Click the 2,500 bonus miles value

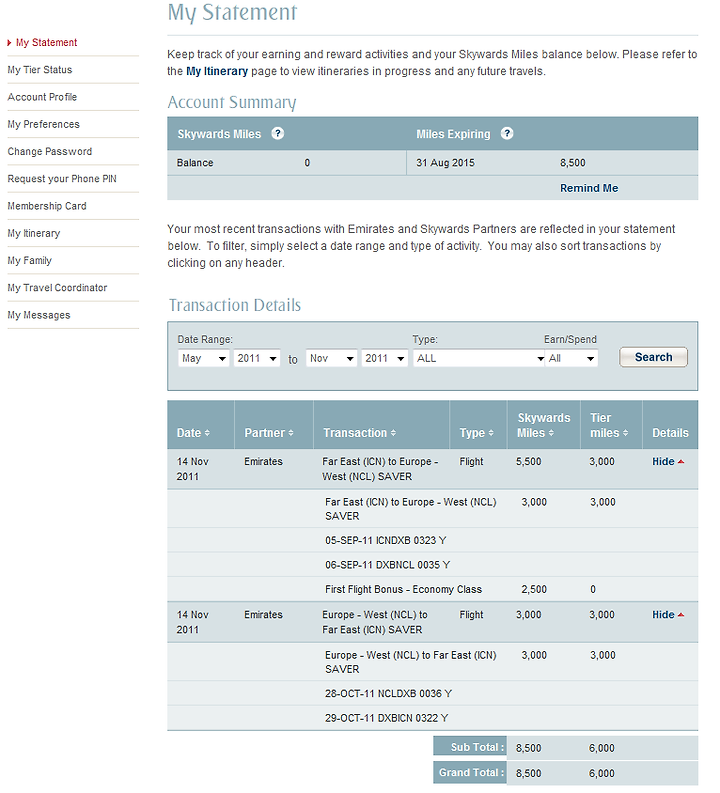point(534,589)
